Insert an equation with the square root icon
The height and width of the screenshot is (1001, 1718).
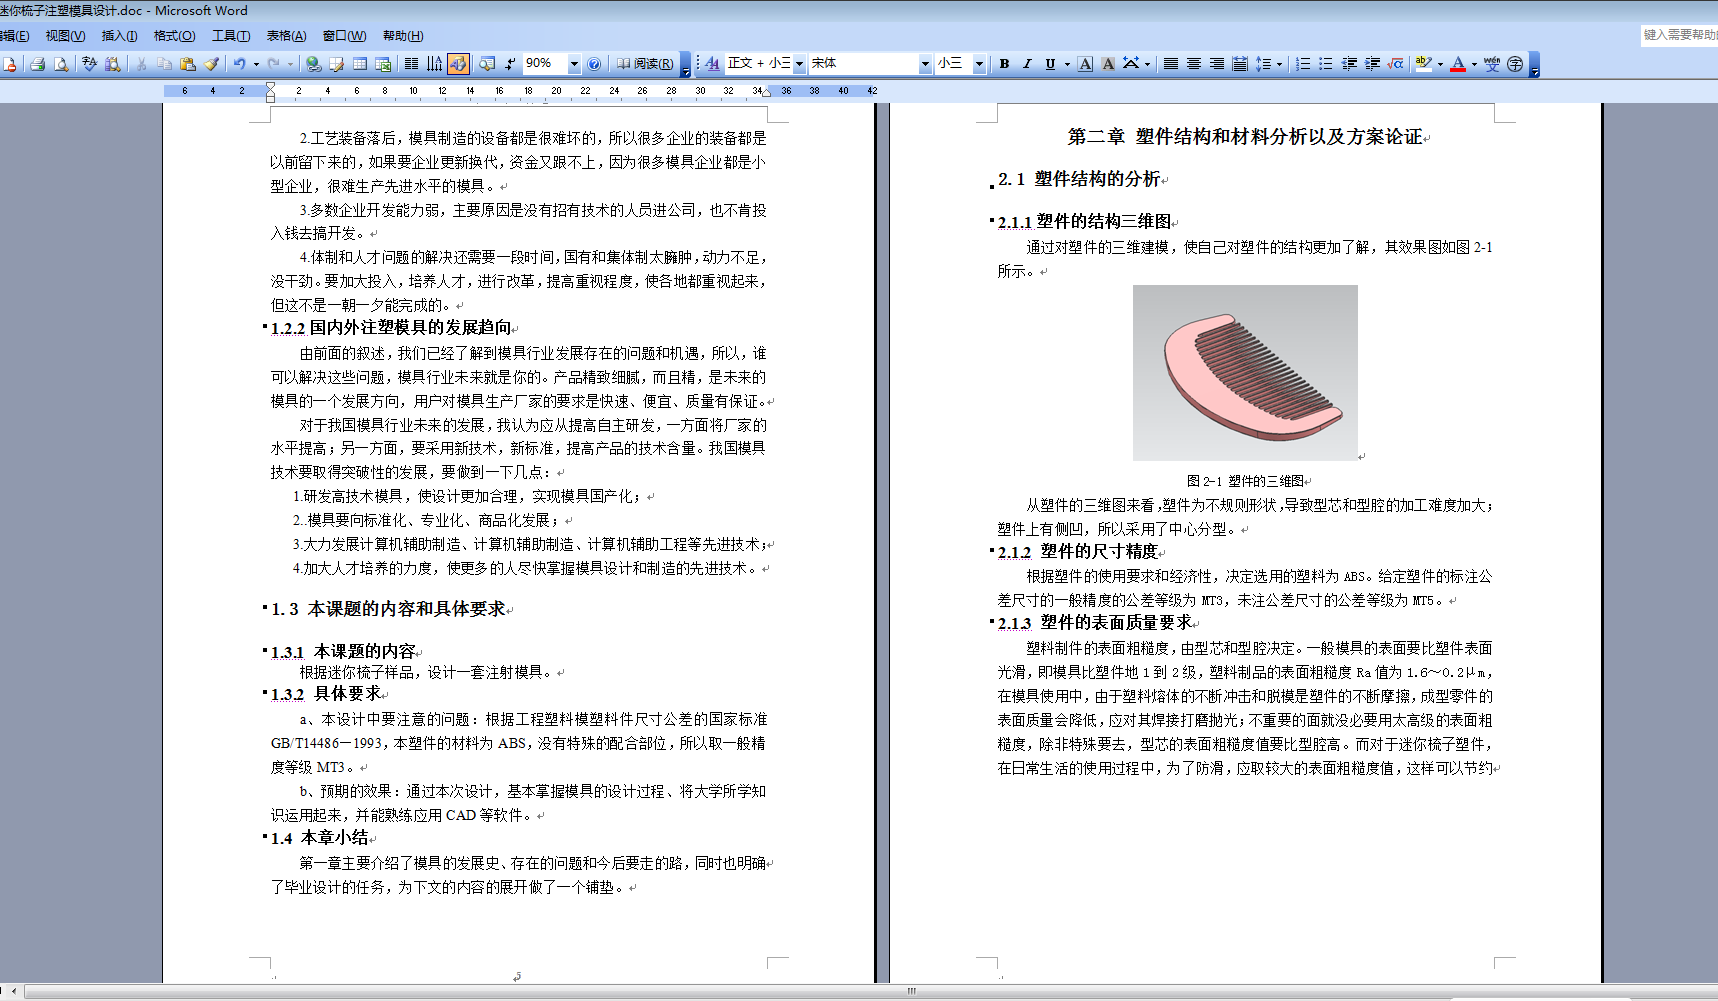pos(1396,64)
